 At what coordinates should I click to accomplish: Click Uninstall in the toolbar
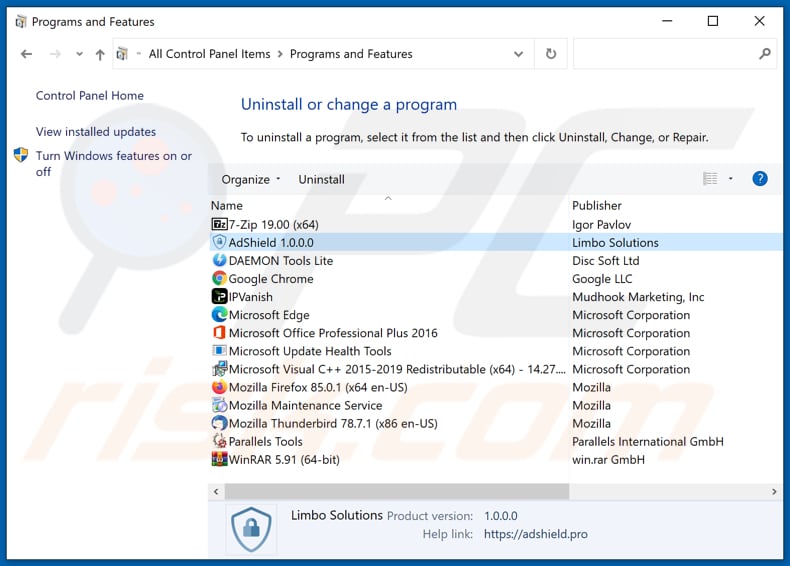321,179
